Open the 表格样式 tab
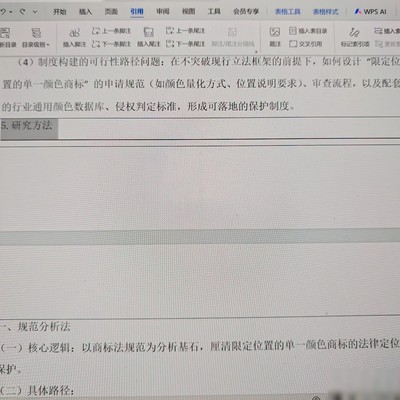Screen dimensions: 400x400 (326, 12)
